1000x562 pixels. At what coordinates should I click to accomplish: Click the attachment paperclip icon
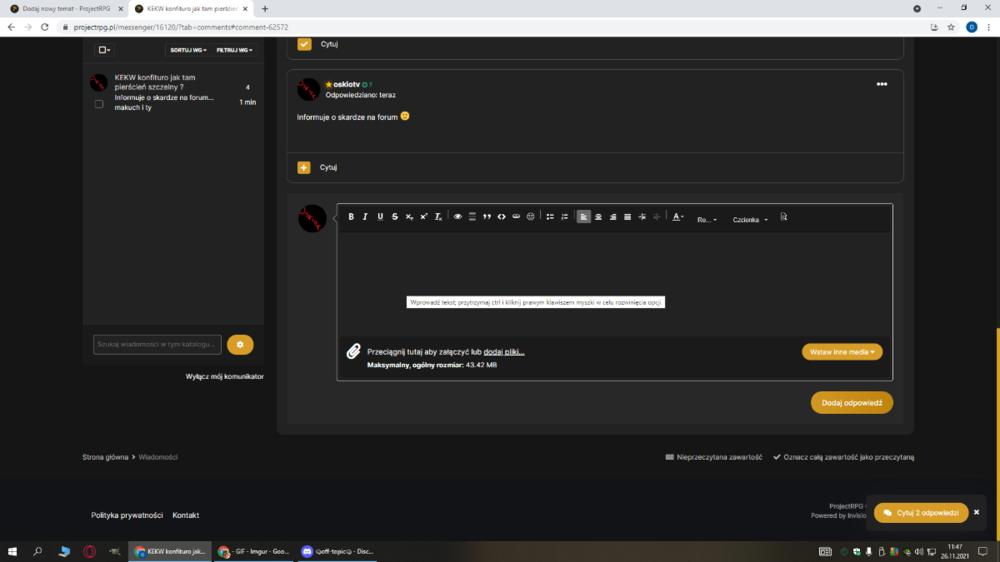coord(353,351)
